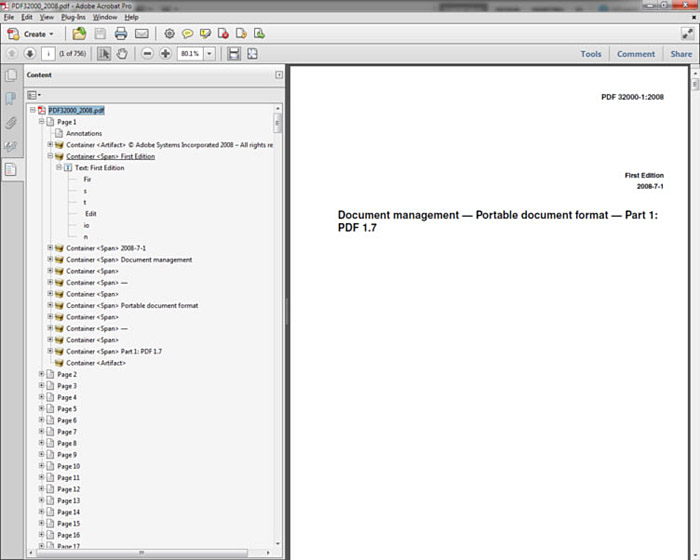The height and width of the screenshot is (560, 700).
Task: Open the Comment pane
Action: click(636, 54)
